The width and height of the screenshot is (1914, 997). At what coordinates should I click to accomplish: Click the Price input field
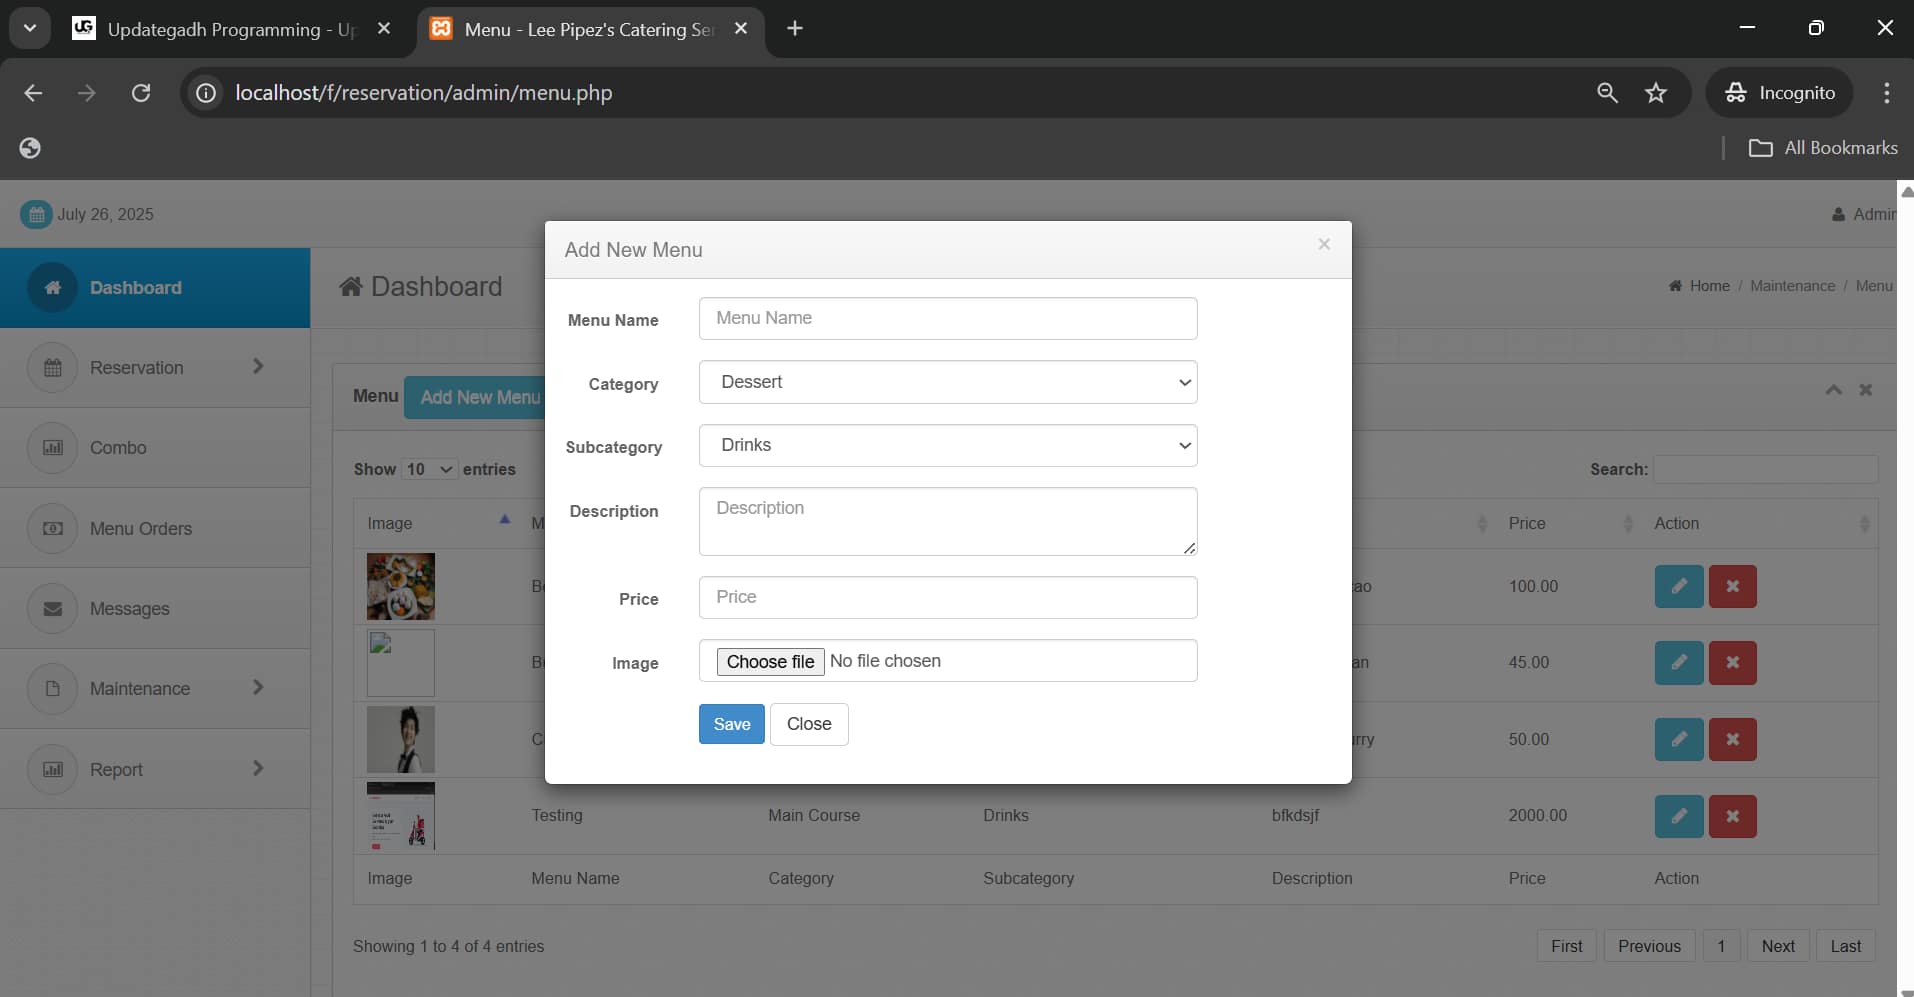947,598
